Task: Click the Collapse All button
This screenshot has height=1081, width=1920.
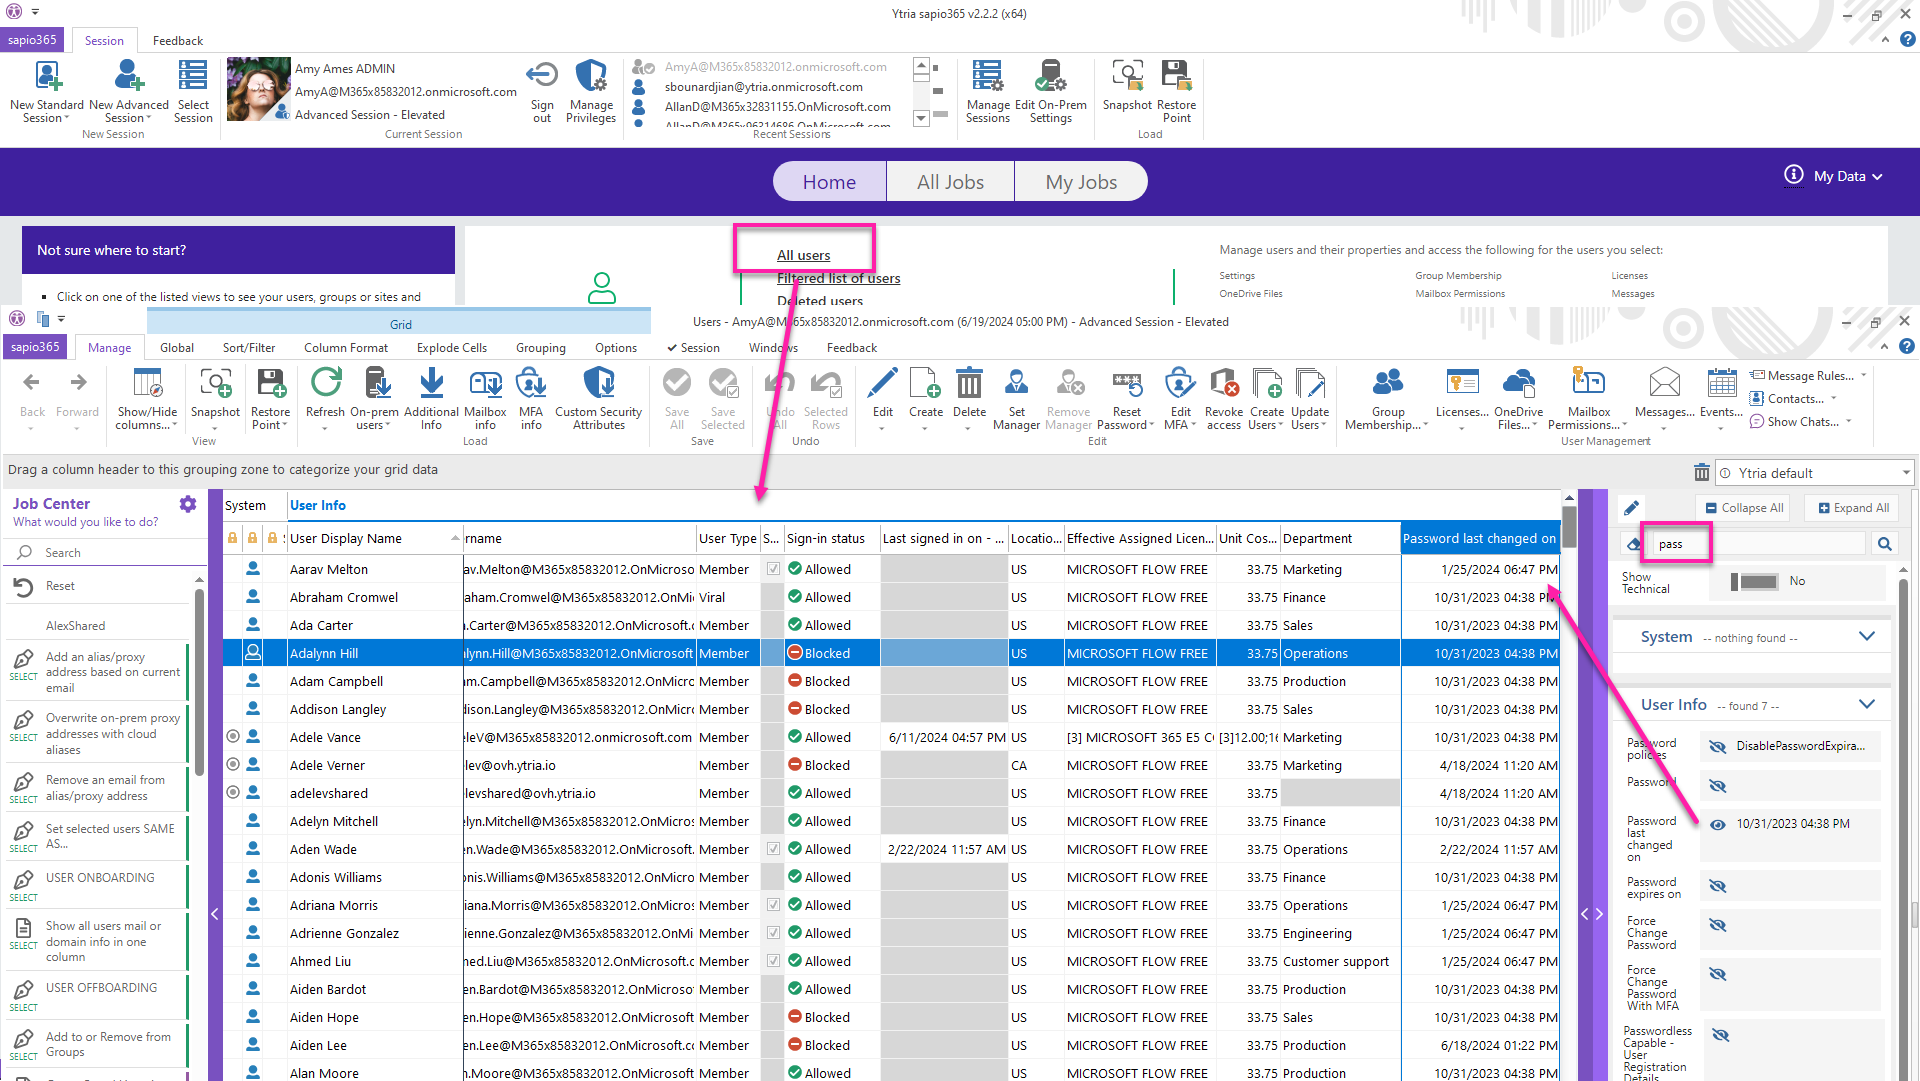Action: click(1744, 508)
